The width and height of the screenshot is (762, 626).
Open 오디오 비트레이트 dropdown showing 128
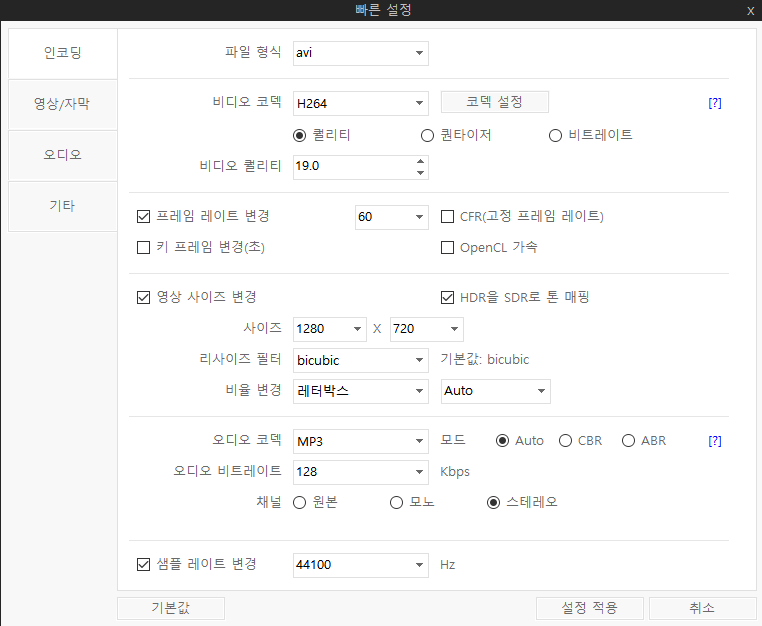click(x=361, y=472)
